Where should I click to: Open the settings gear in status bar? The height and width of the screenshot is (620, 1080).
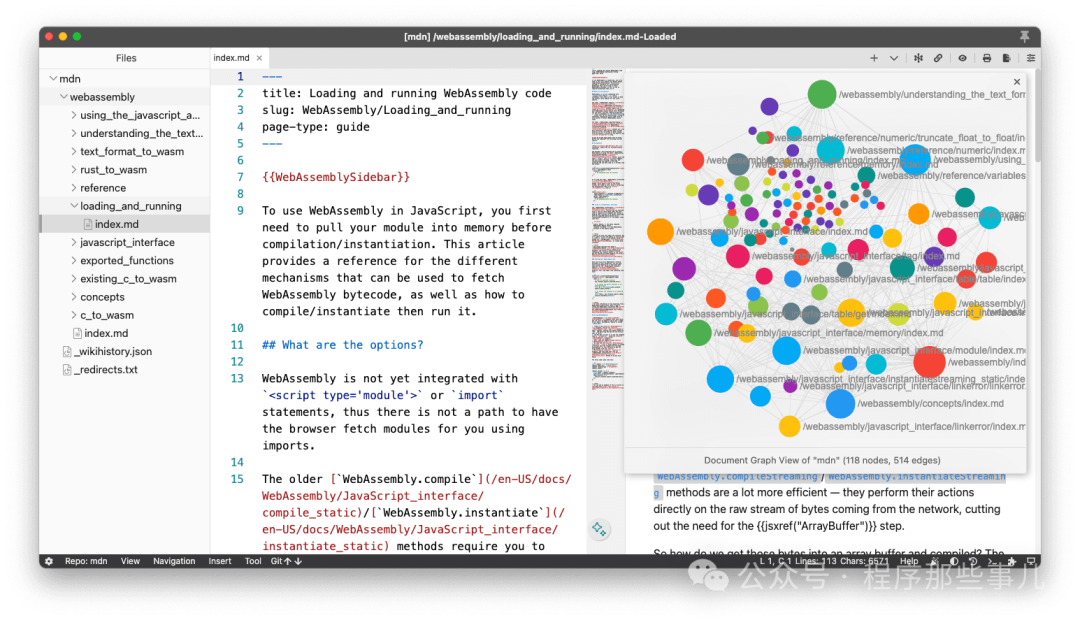click(x=49, y=561)
